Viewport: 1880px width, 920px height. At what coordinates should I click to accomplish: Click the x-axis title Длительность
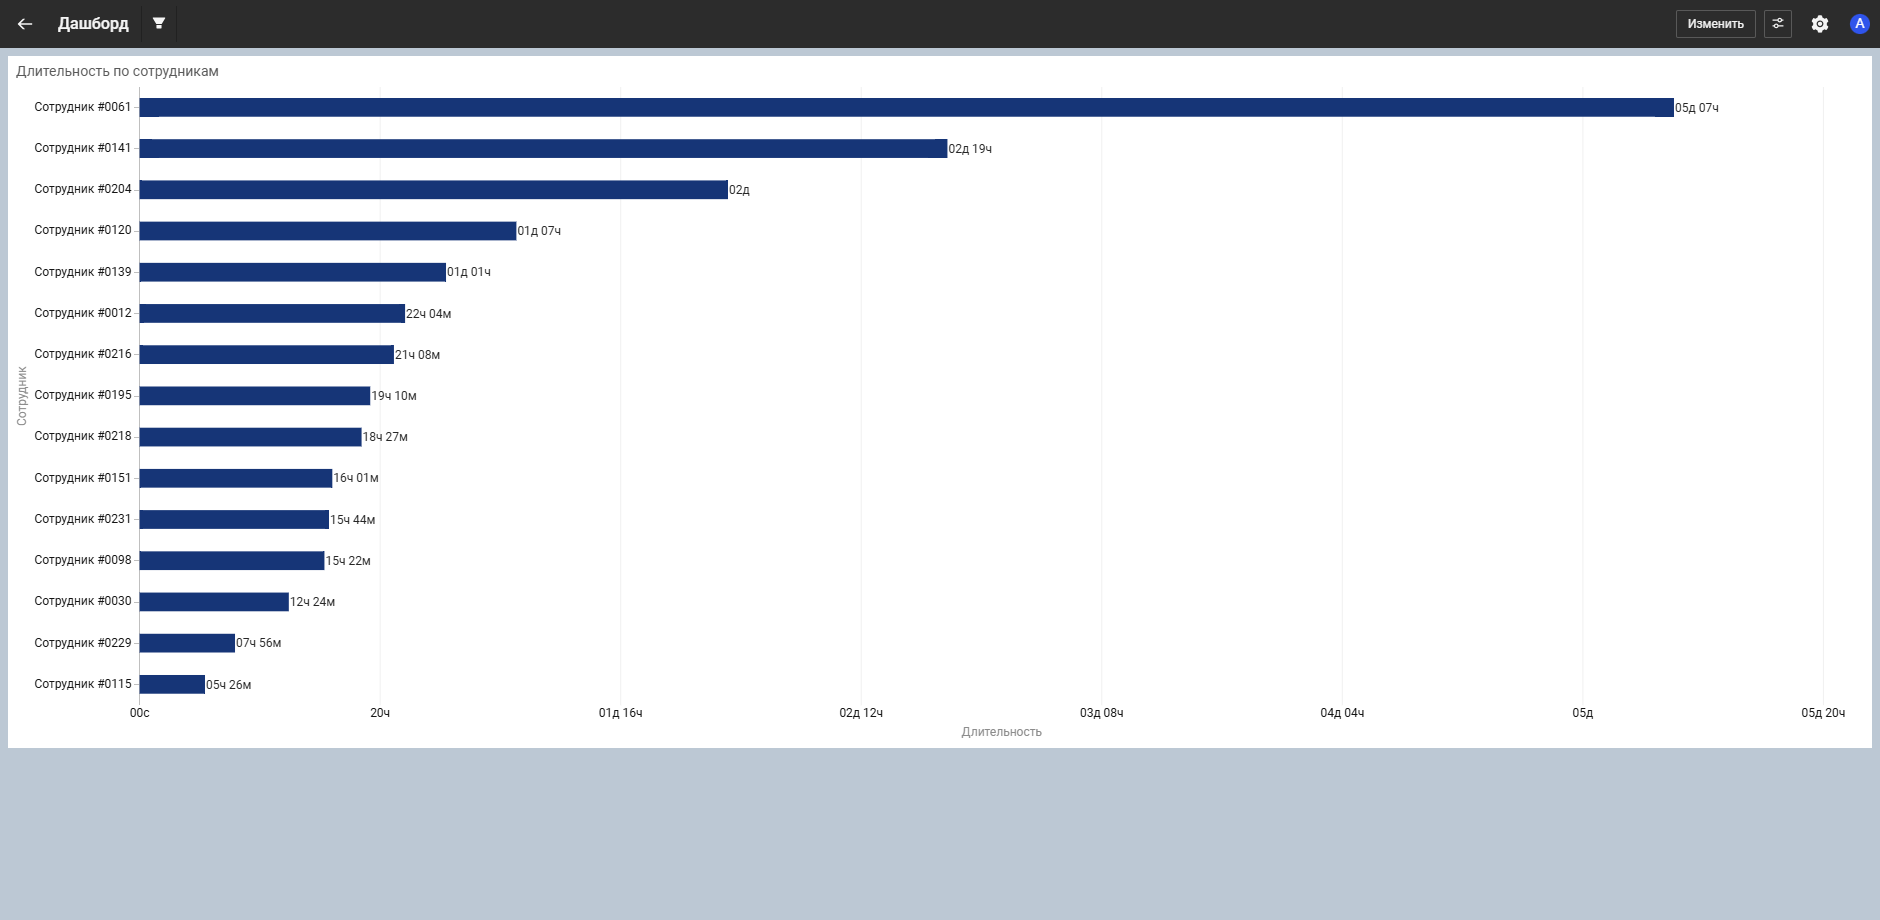click(x=1001, y=732)
